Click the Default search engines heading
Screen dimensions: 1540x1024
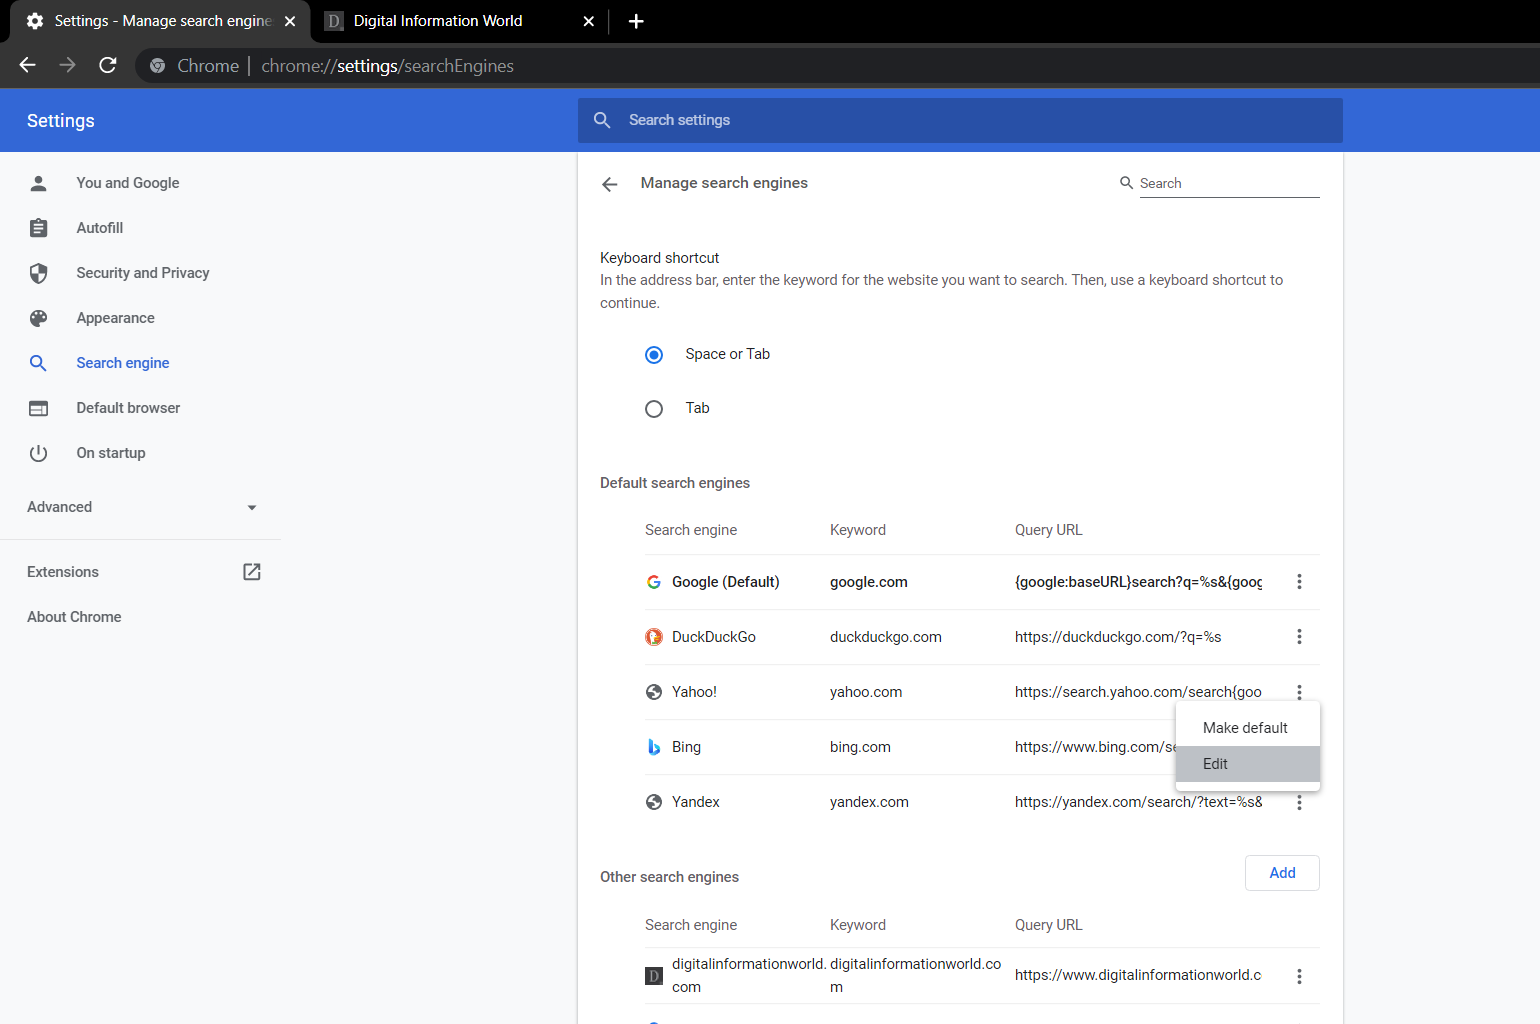[x=675, y=483]
